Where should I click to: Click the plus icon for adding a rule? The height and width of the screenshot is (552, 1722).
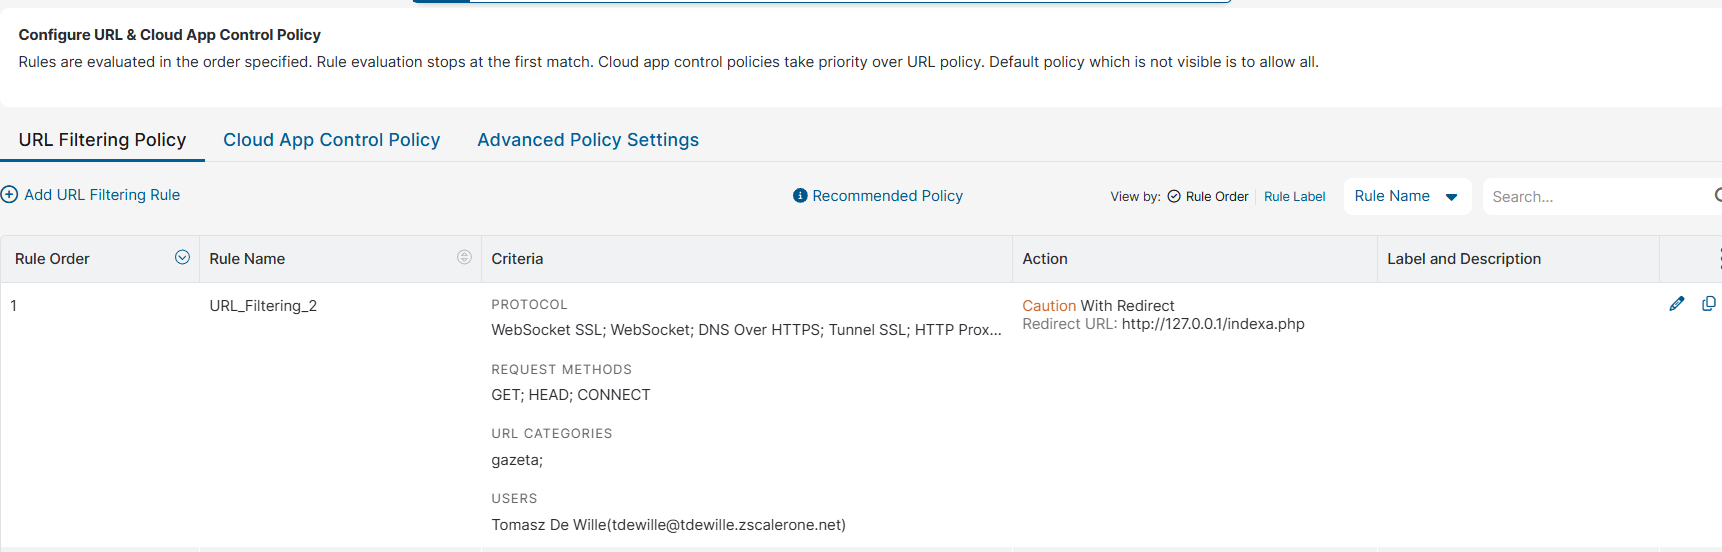coord(9,195)
